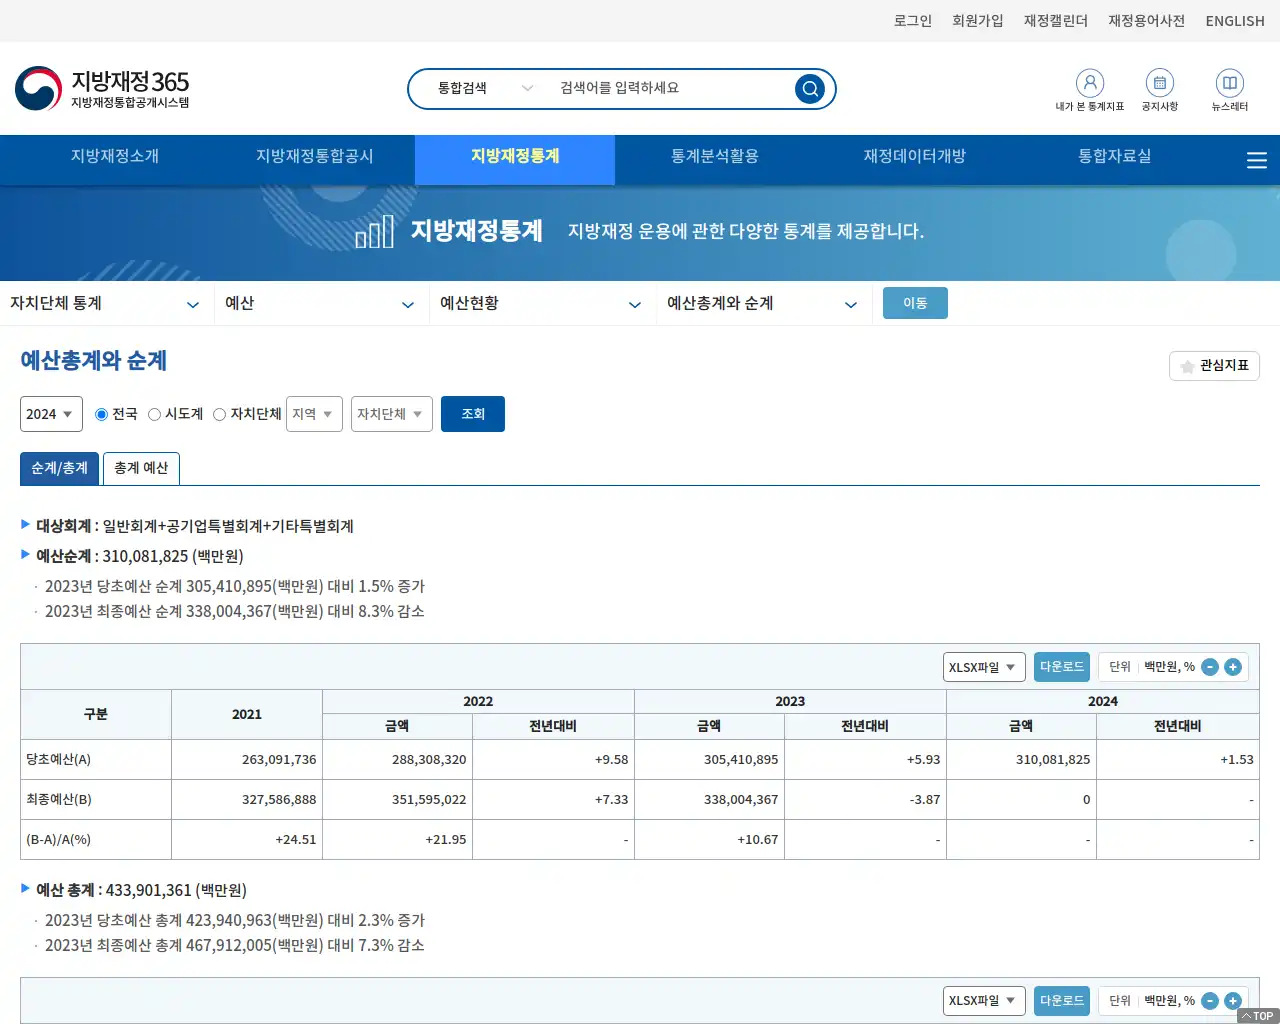The image size is (1280, 1024).
Task: Open 공지사항 calendar icon
Action: 1160,83
